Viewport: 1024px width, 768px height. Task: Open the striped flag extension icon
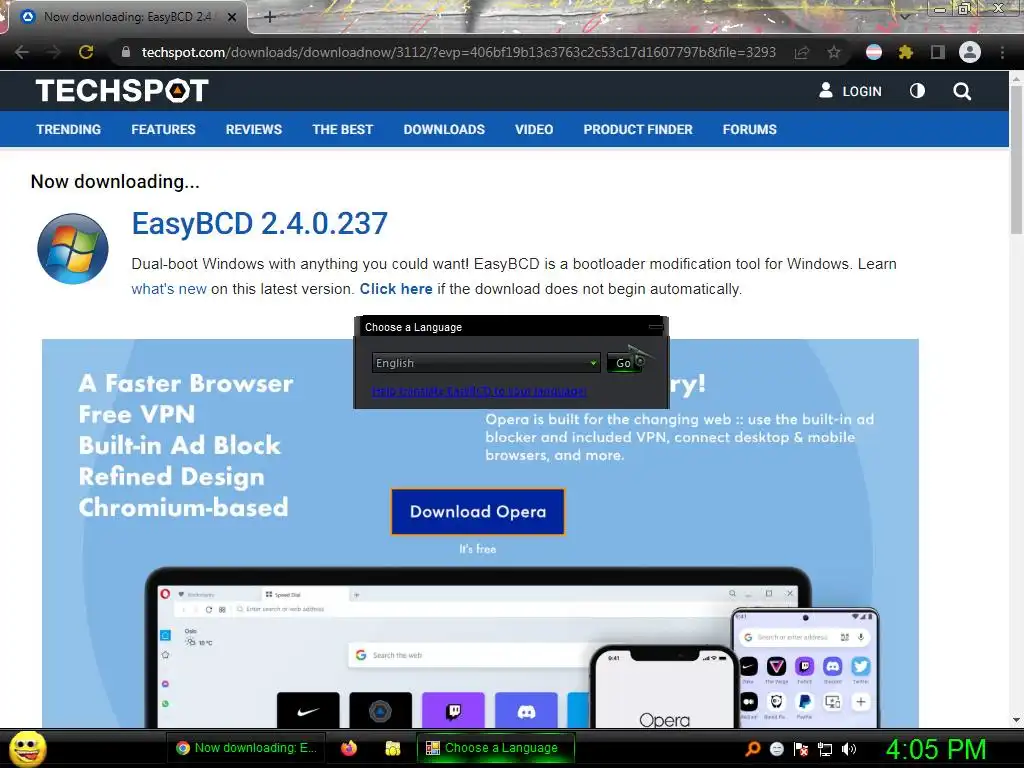click(874, 52)
